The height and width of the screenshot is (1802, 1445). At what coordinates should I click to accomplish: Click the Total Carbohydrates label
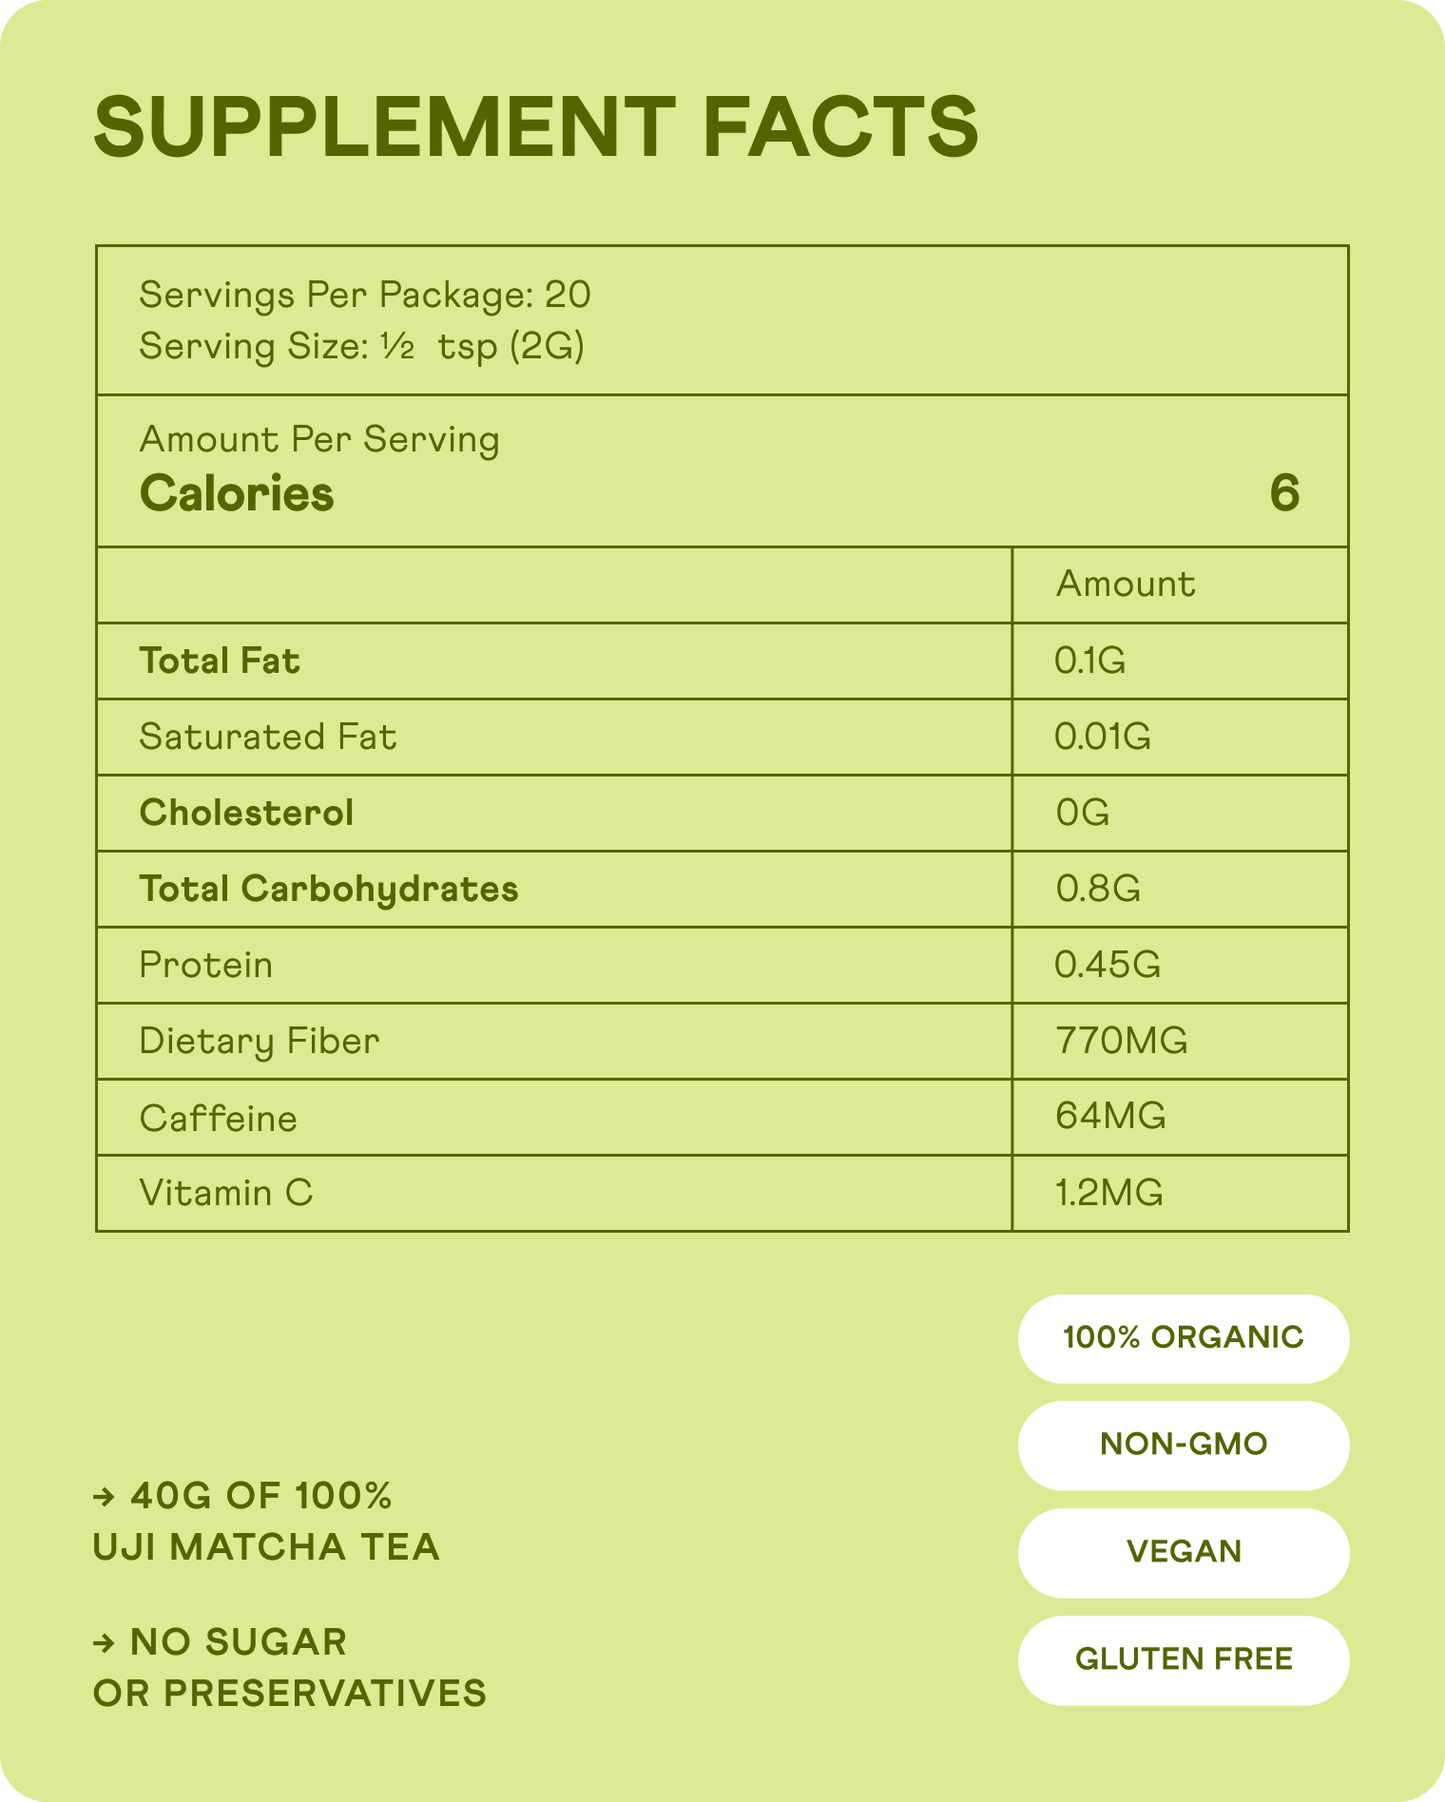point(329,889)
